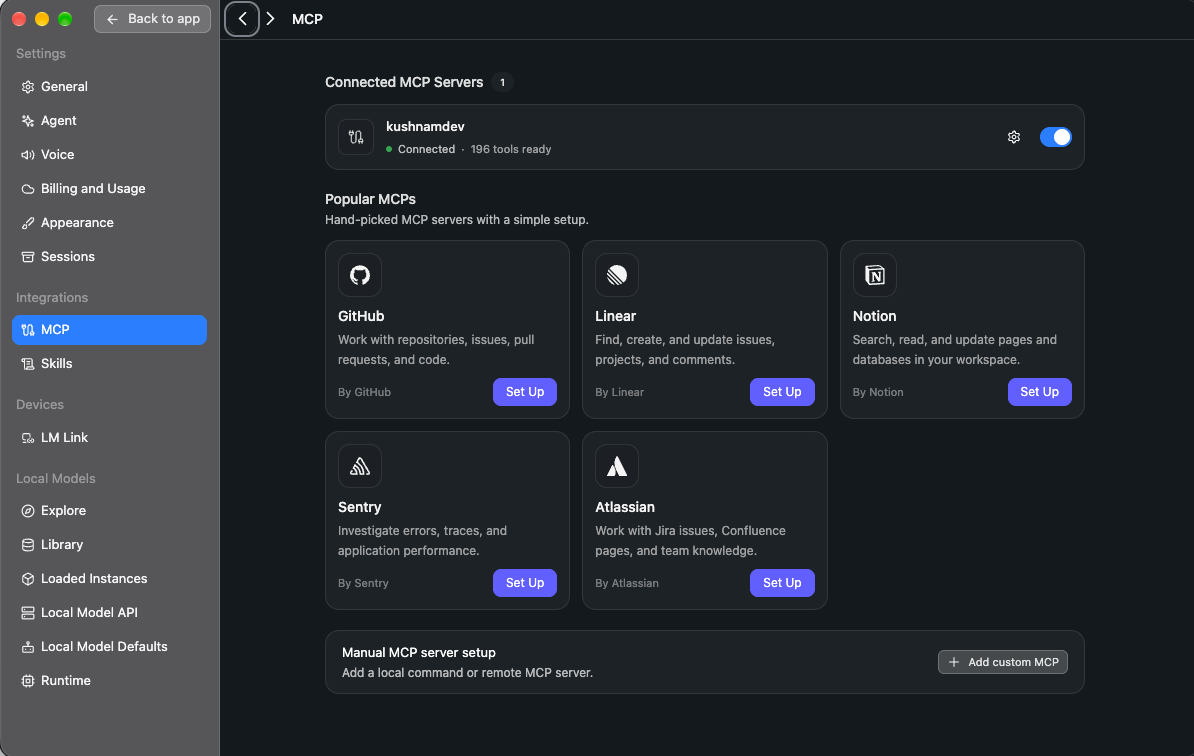Show Loaded Instances
Image resolution: width=1194 pixels, height=756 pixels.
[x=110, y=579]
